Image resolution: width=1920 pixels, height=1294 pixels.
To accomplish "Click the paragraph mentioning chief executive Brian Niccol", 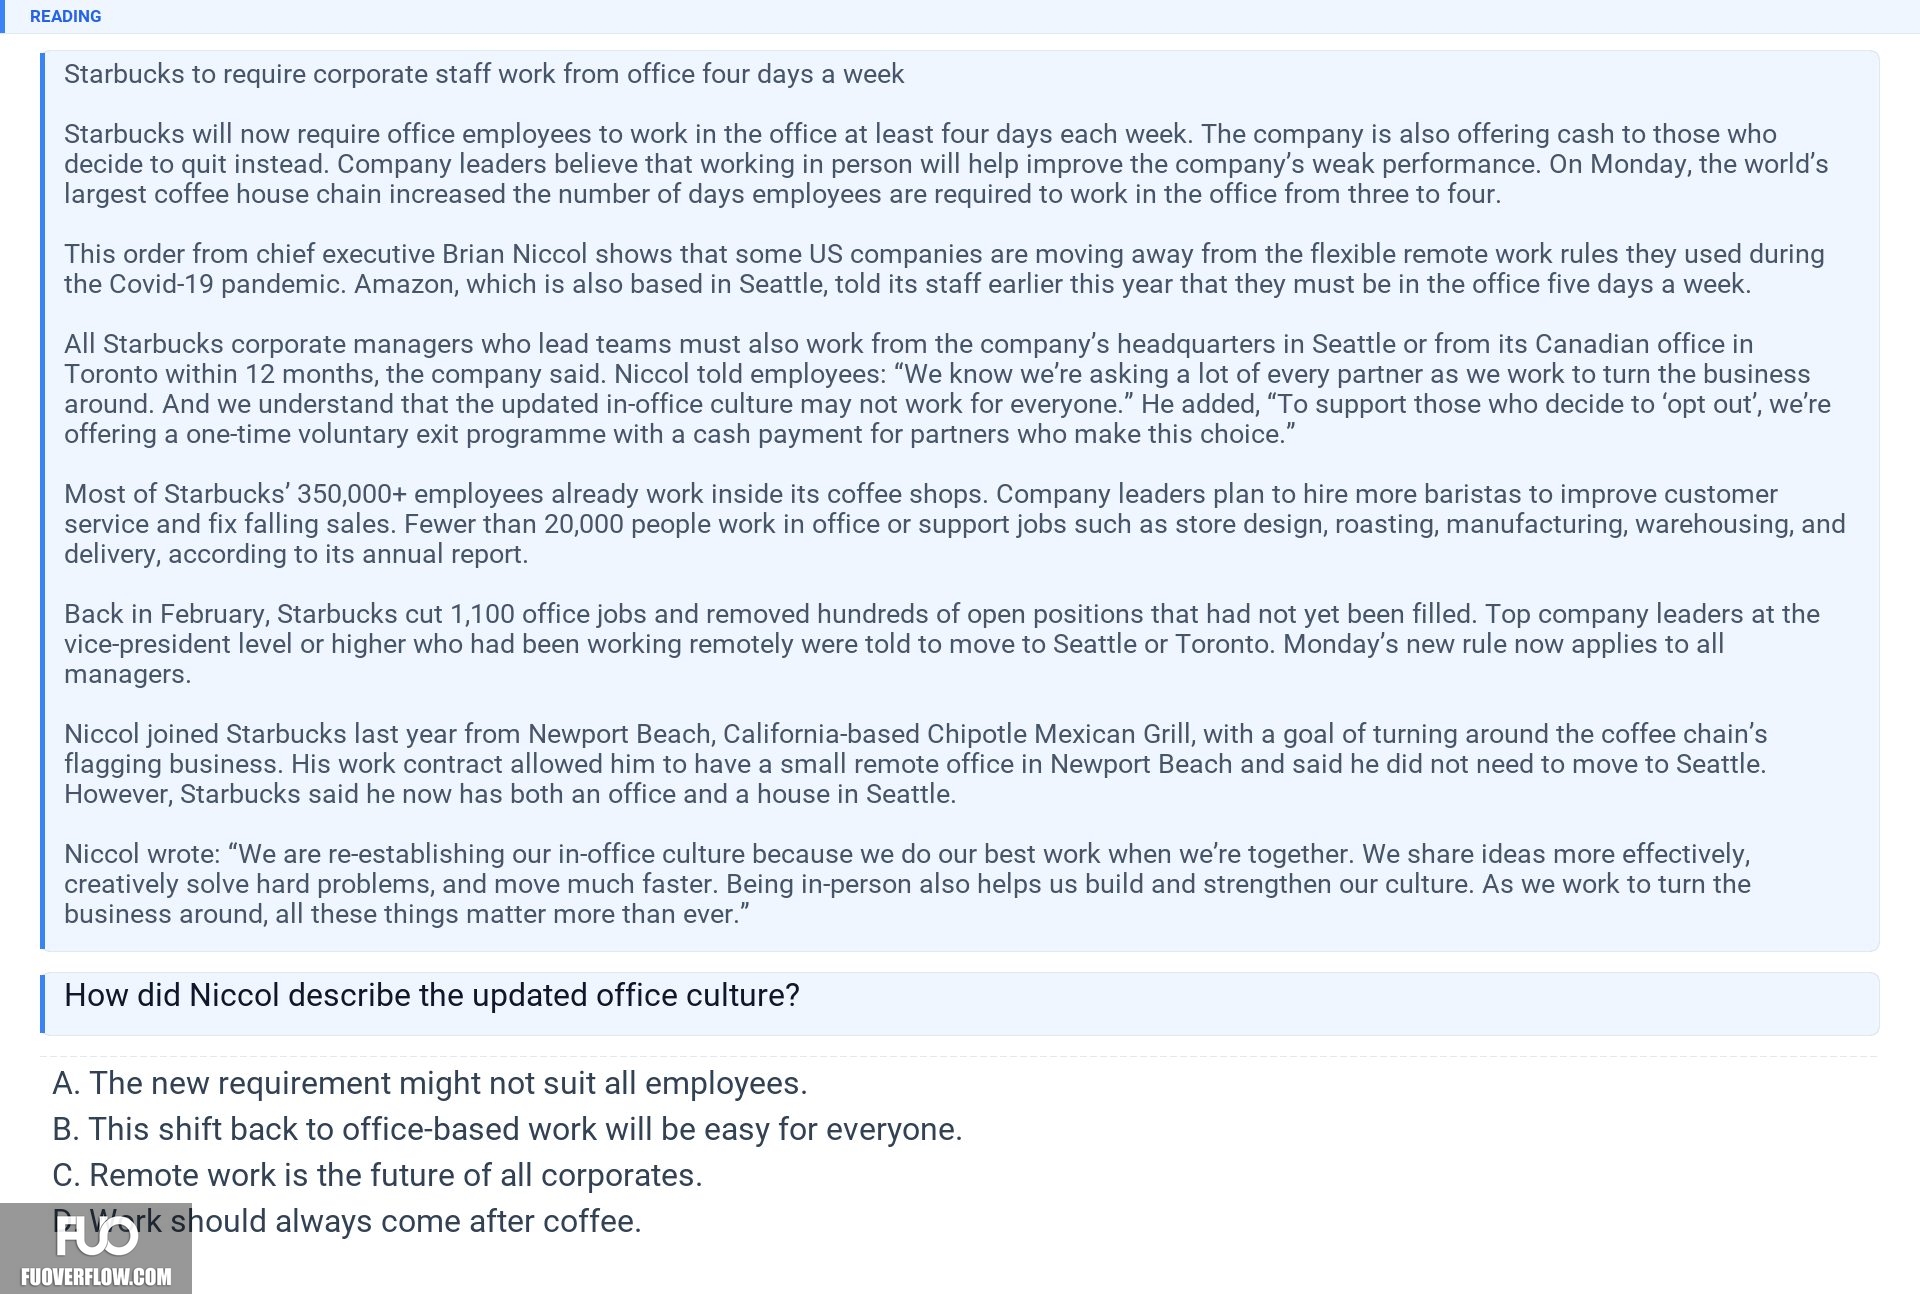I will tap(944, 269).
